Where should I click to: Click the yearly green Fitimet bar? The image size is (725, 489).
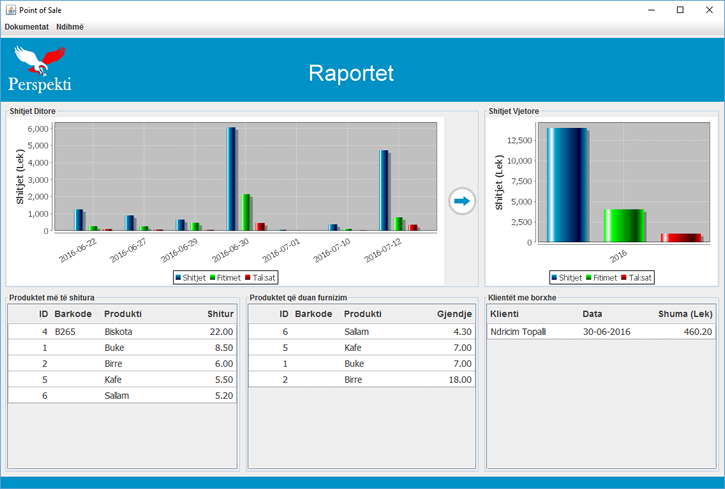click(x=624, y=226)
